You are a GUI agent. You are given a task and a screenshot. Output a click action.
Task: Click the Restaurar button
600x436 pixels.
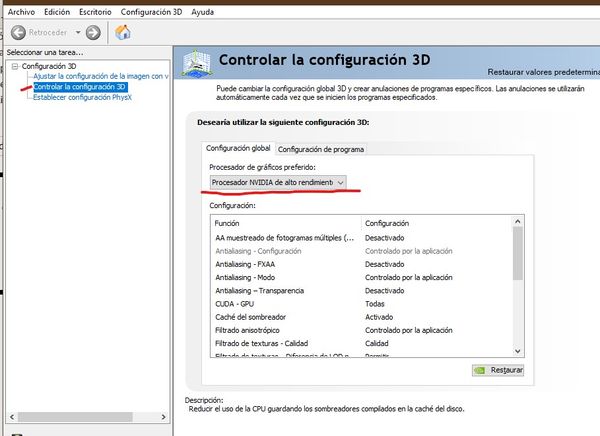pyautogui.click(x=498, y=370)
